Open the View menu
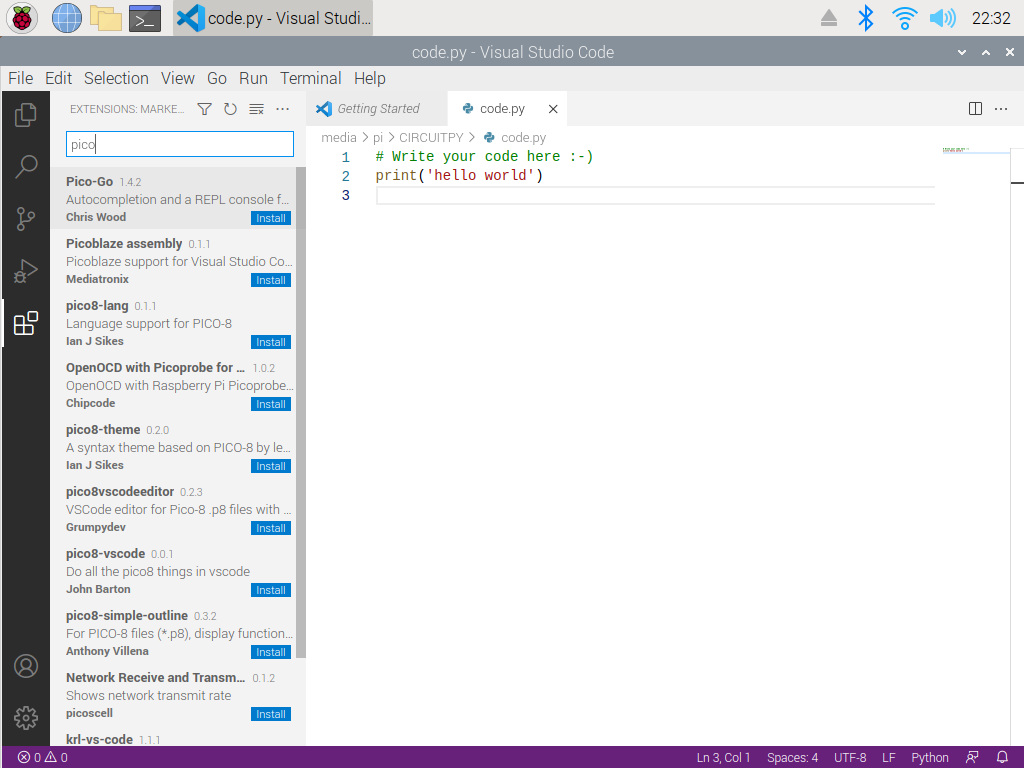This screenshot has width=1024, height=768. click(178, 78)
